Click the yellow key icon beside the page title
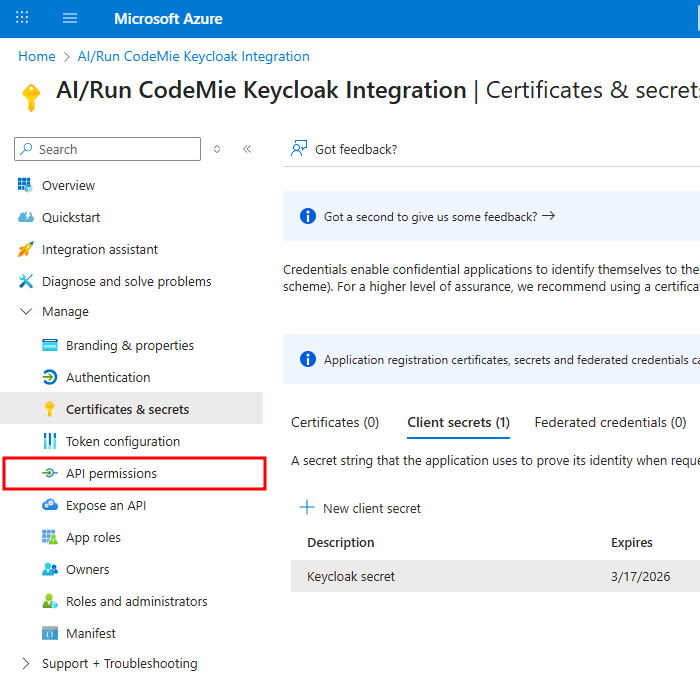The image size is (700, 700). pos(31,97)
